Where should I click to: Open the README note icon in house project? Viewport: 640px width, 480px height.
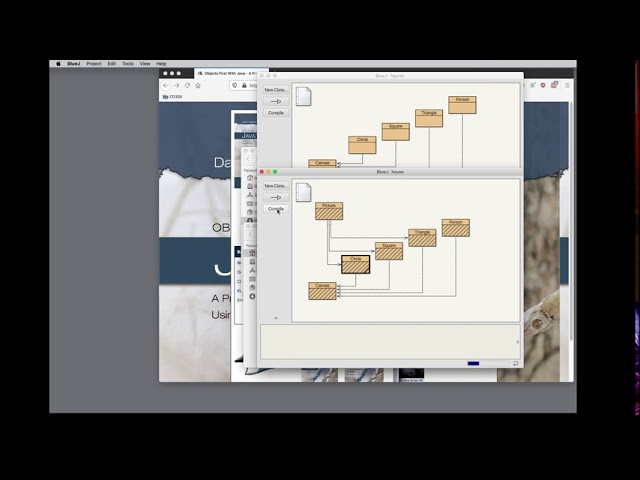click(303, 193)
